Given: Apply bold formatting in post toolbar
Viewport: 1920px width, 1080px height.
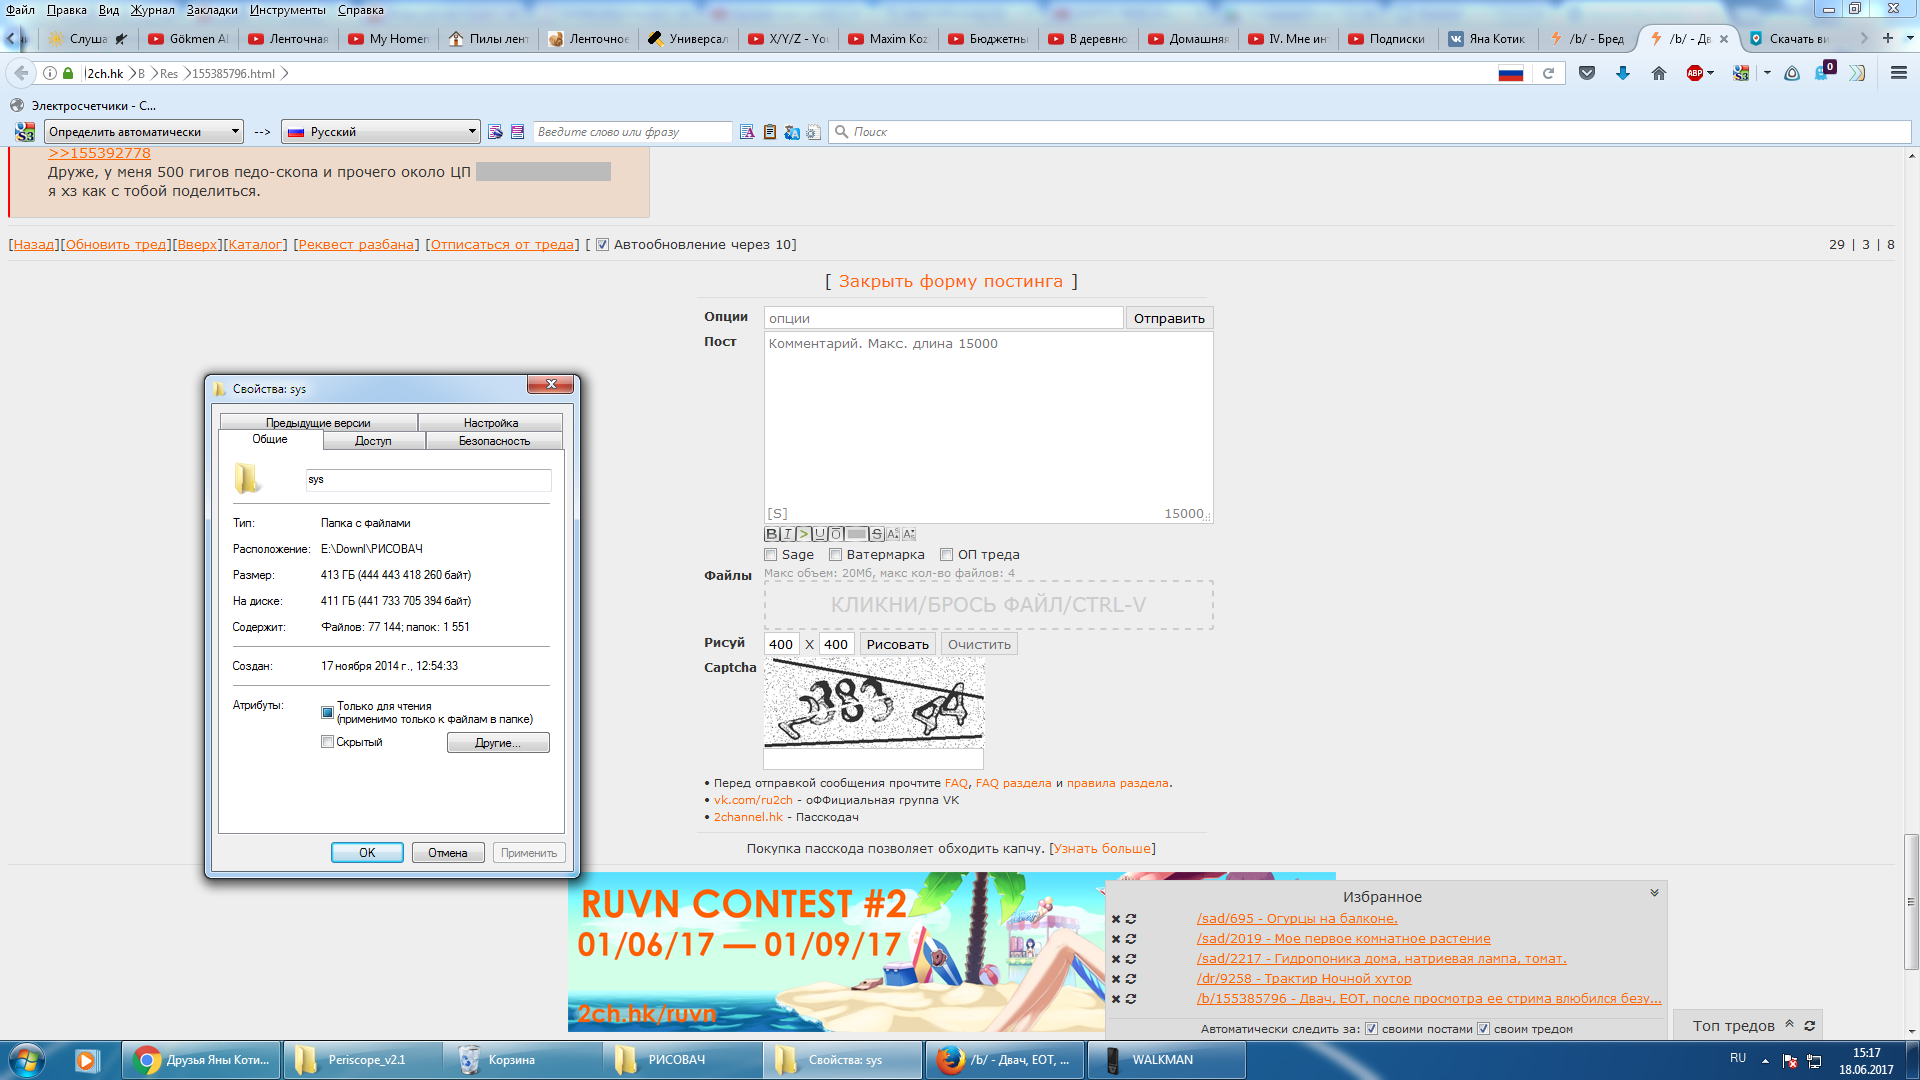Looking at the screenshot, I should tap(771, 534).
